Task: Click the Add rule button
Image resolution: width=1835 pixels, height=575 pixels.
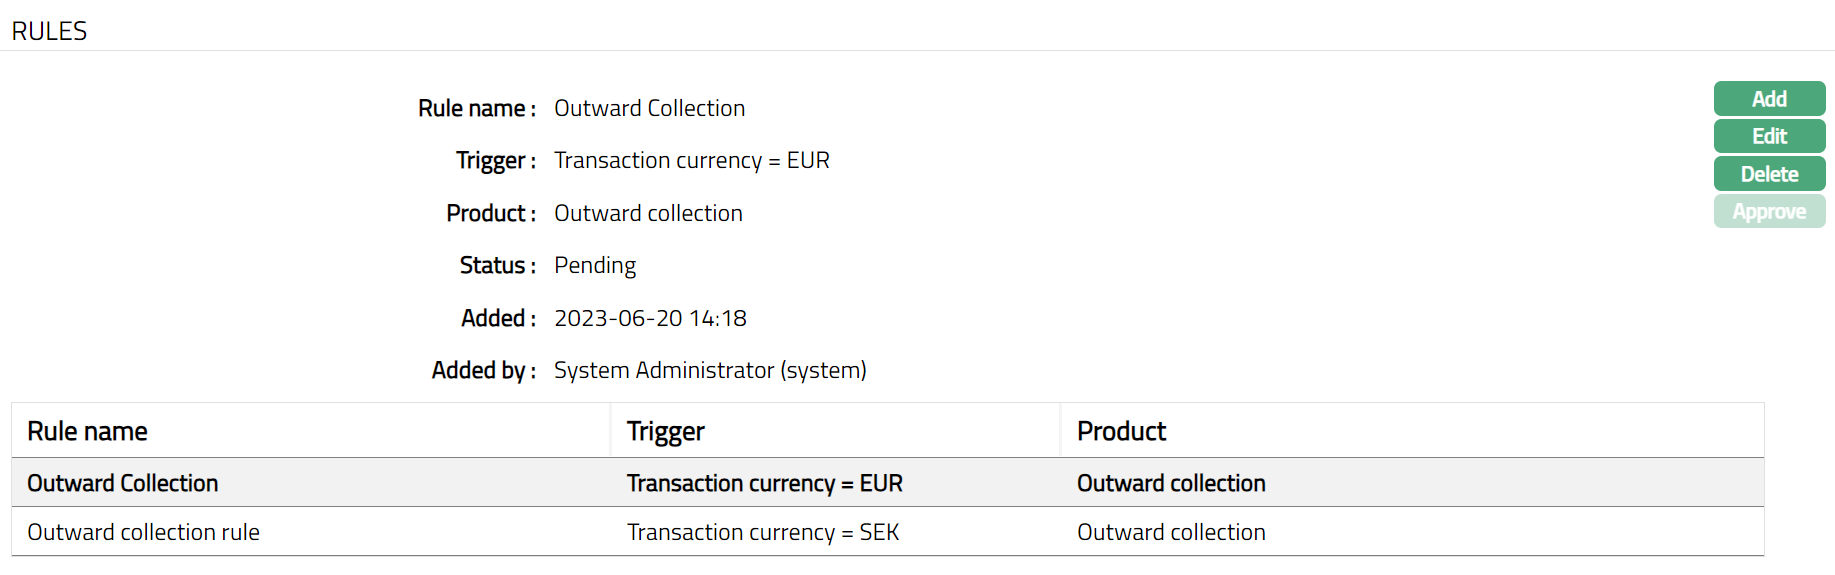Action: point(1768,99)
